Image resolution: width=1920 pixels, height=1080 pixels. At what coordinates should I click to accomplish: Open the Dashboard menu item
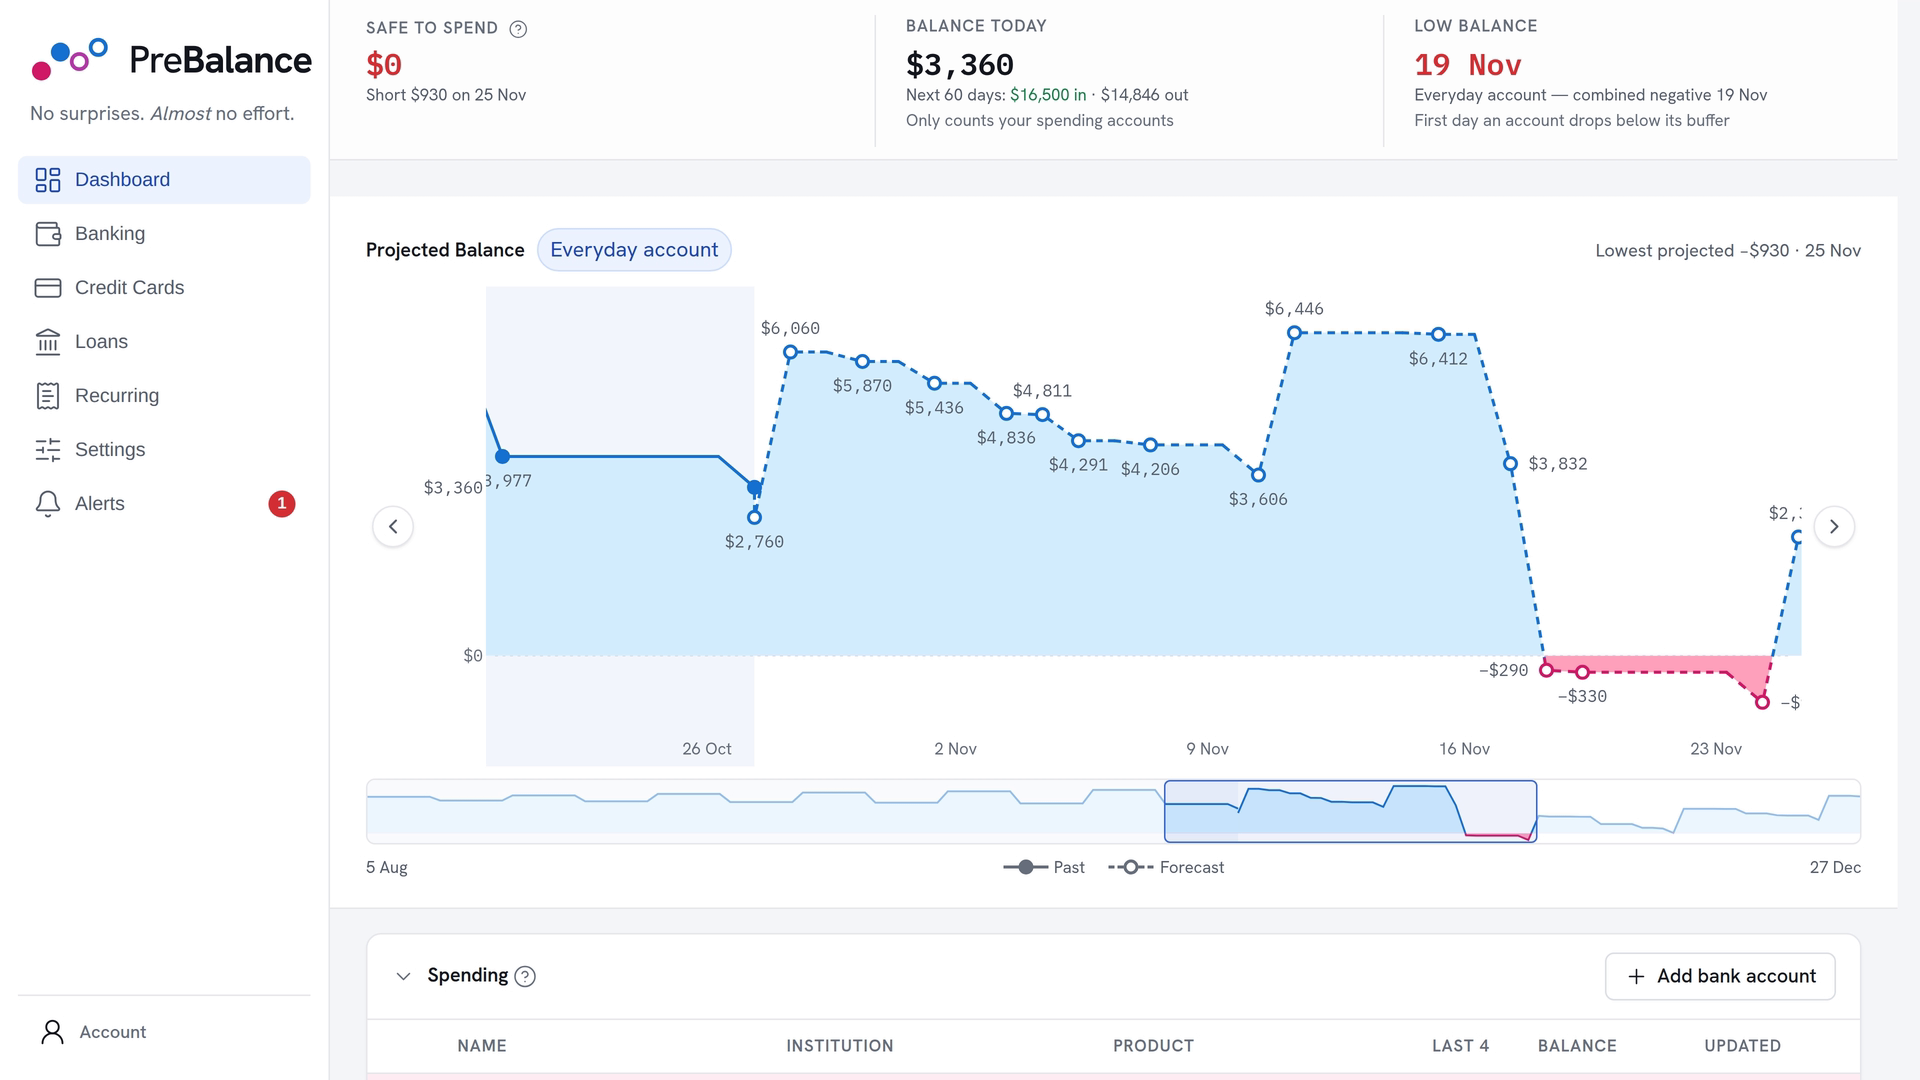coord(164,180)
